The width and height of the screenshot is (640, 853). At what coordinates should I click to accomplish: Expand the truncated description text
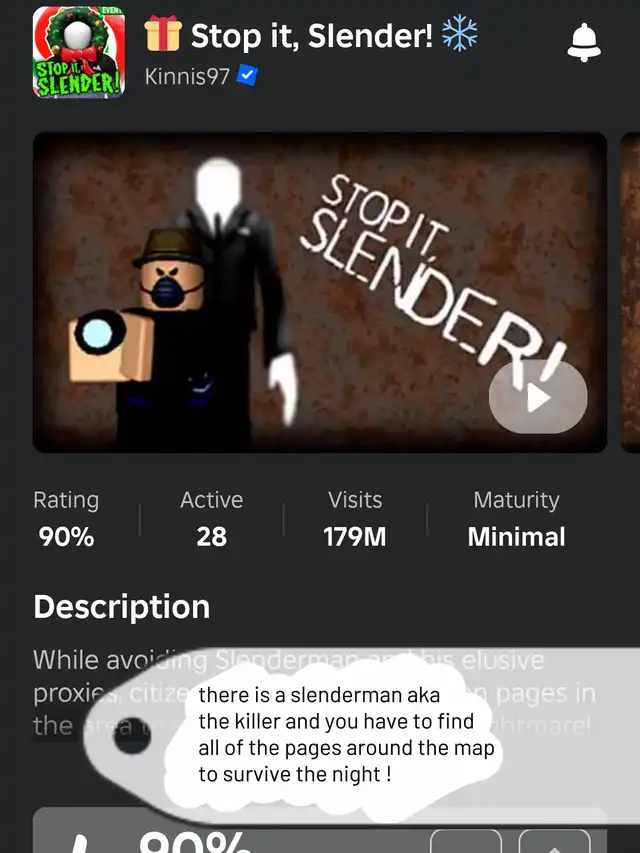[315, 693]
